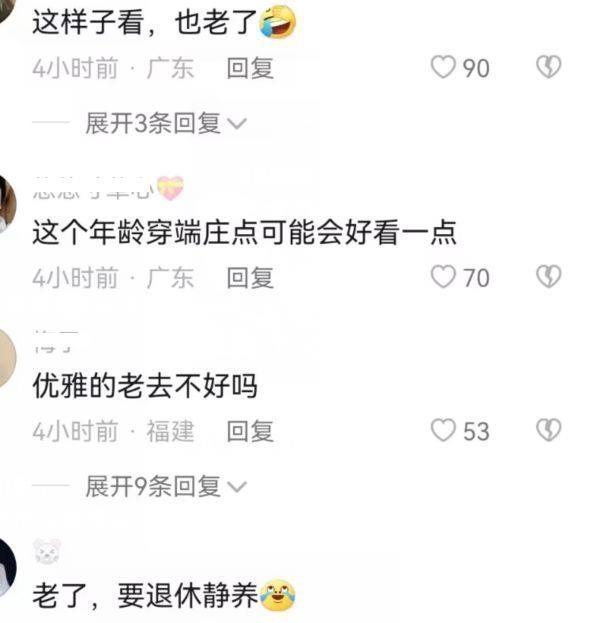Click the bear emoji username badge
This screenshot has height=623, width=592.
tap(47, 551)
